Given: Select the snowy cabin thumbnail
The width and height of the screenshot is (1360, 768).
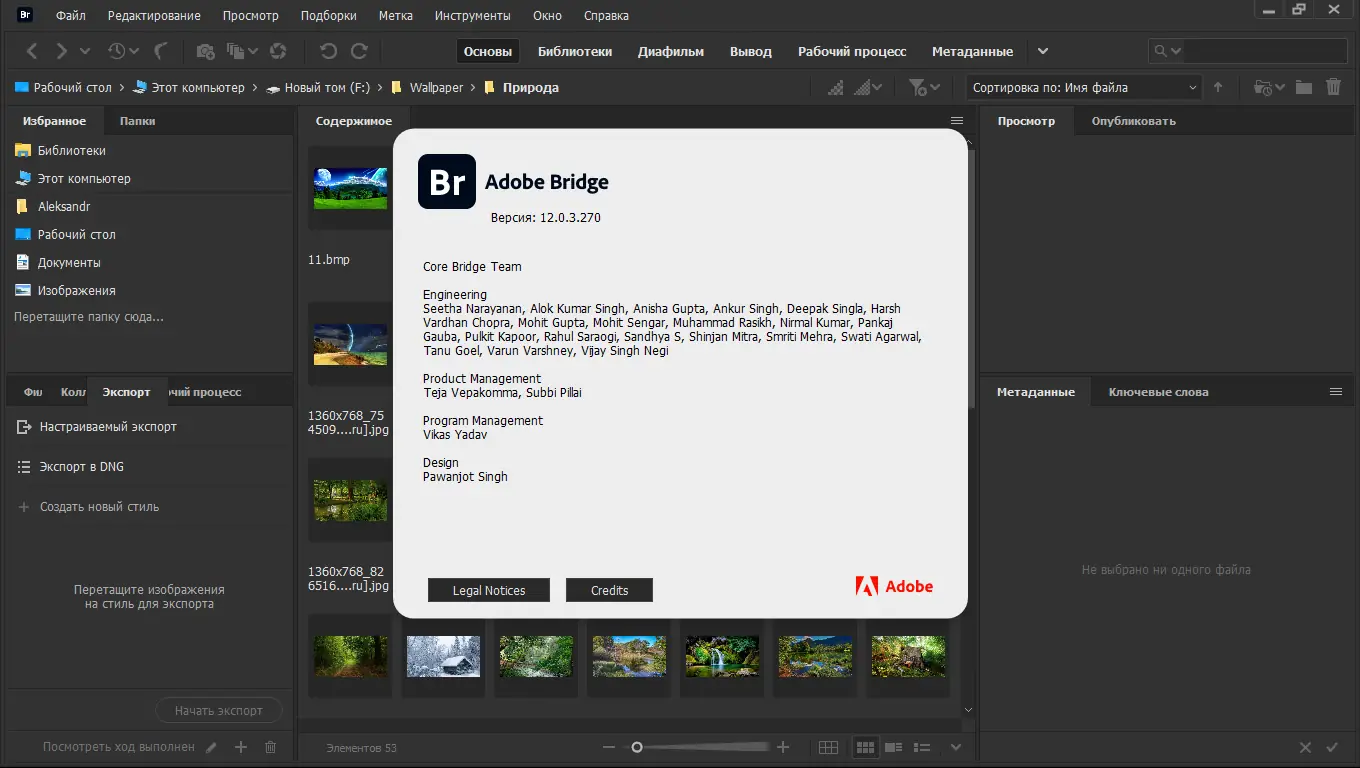Looking at the screenshot, I should pos(443,657).
